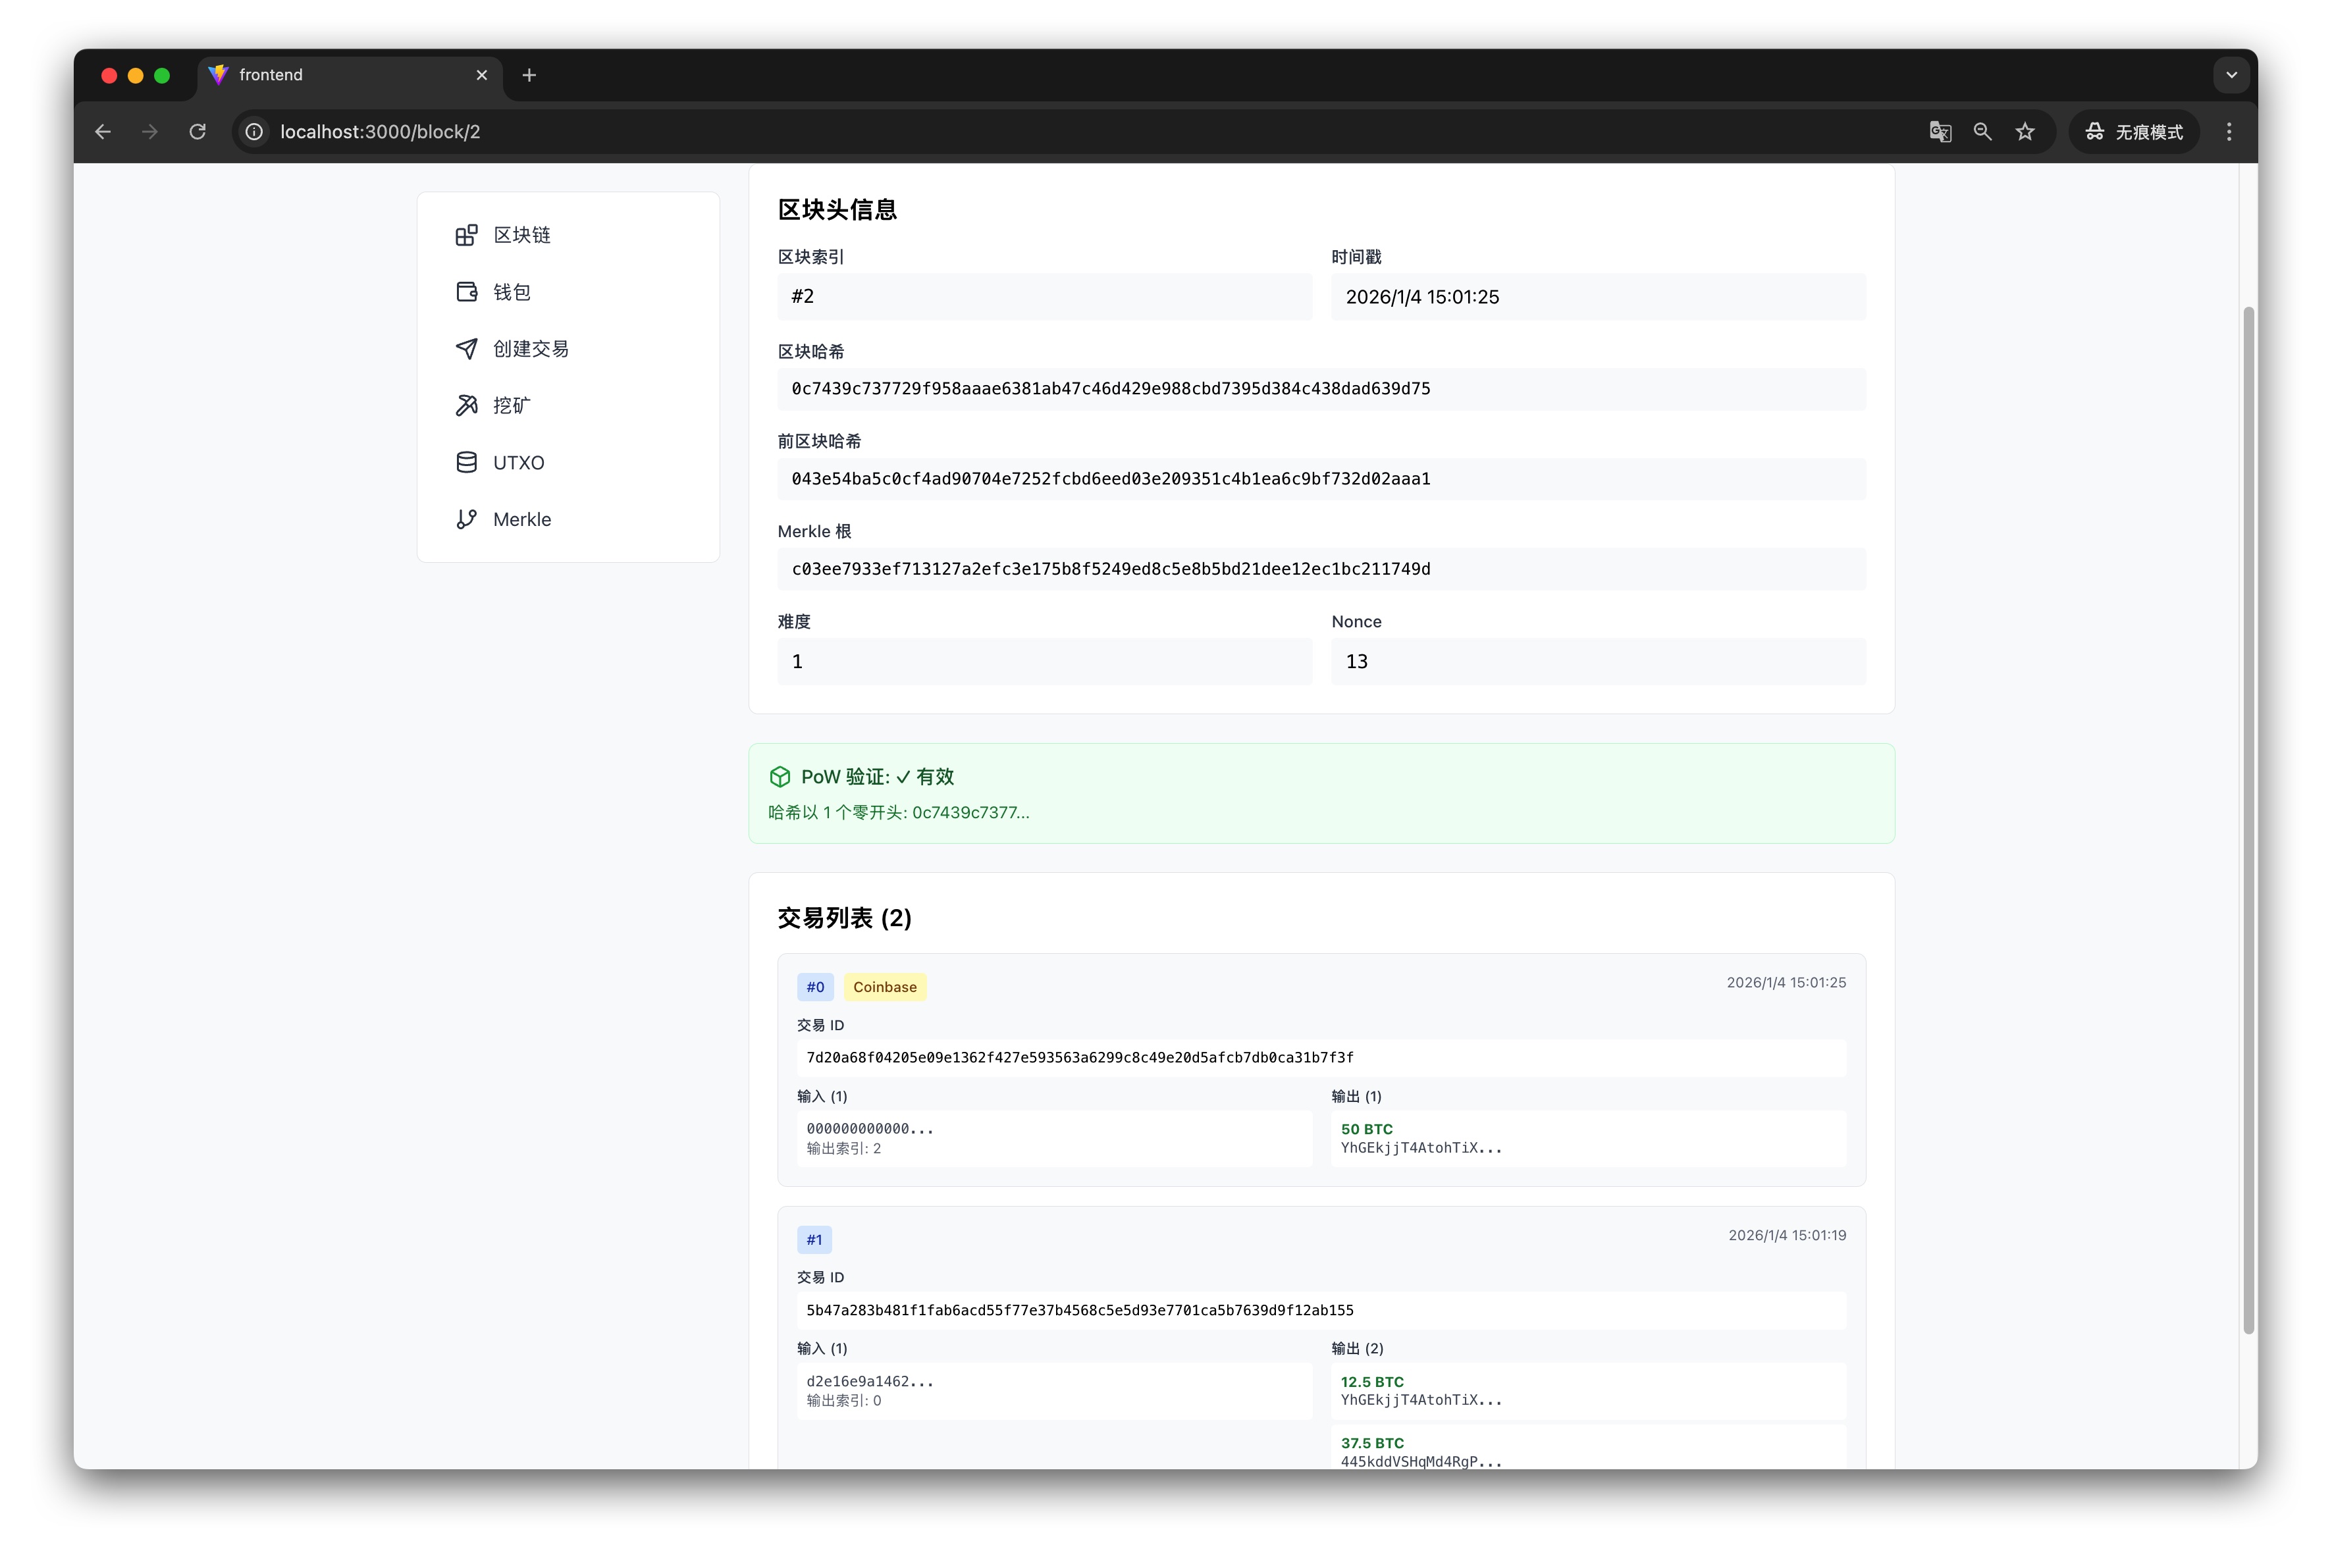Click the wallet (钱包) sidebar icon

(466, 292)
